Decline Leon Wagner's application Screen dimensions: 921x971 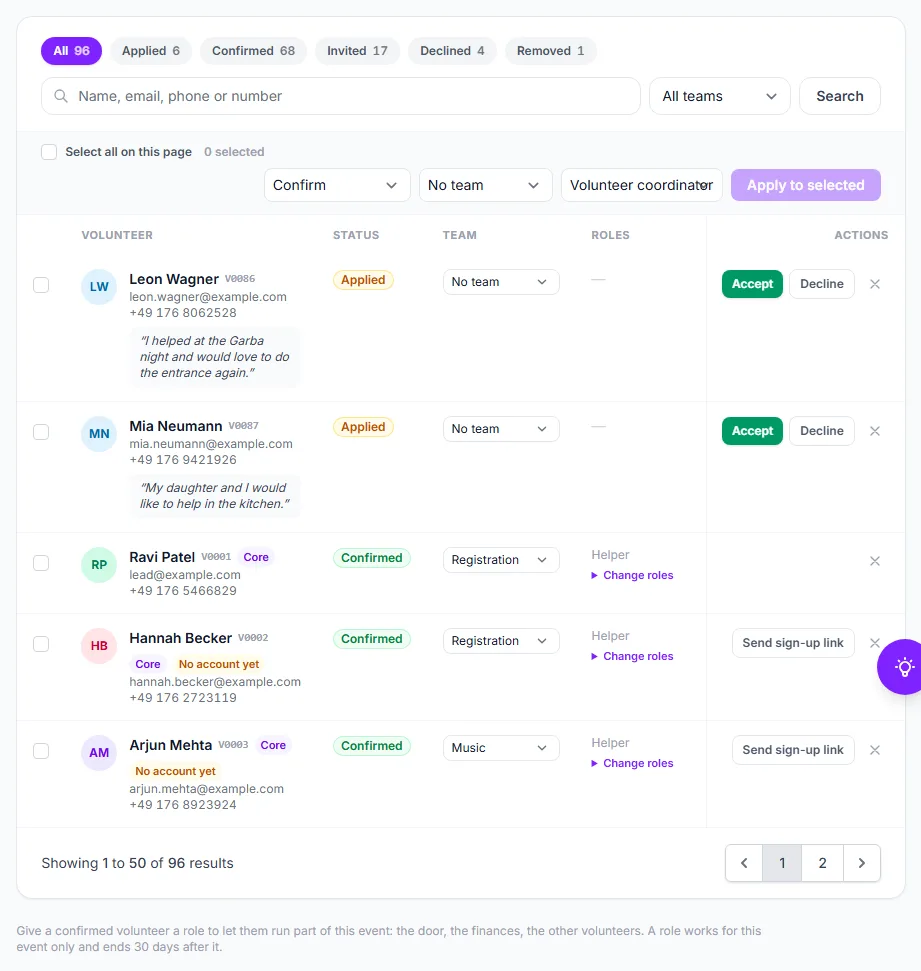(x=822, y=284)
